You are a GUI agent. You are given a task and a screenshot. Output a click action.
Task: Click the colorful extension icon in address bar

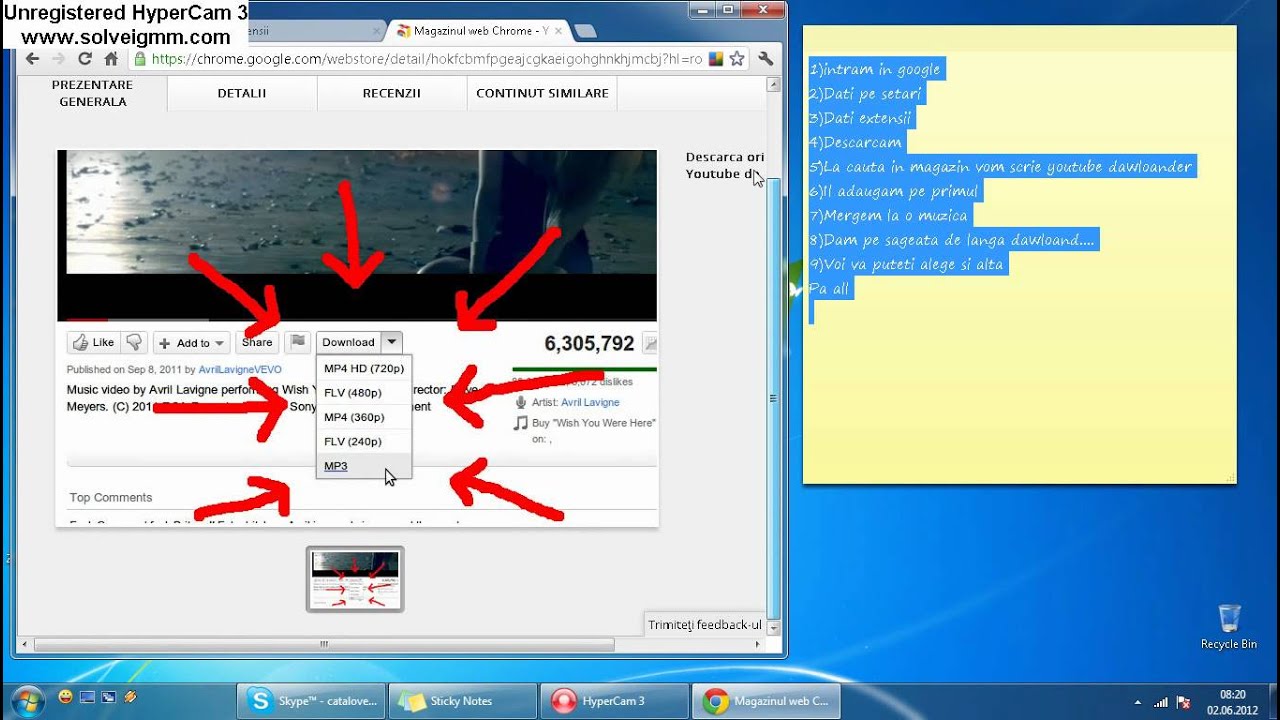click(716, 59)
